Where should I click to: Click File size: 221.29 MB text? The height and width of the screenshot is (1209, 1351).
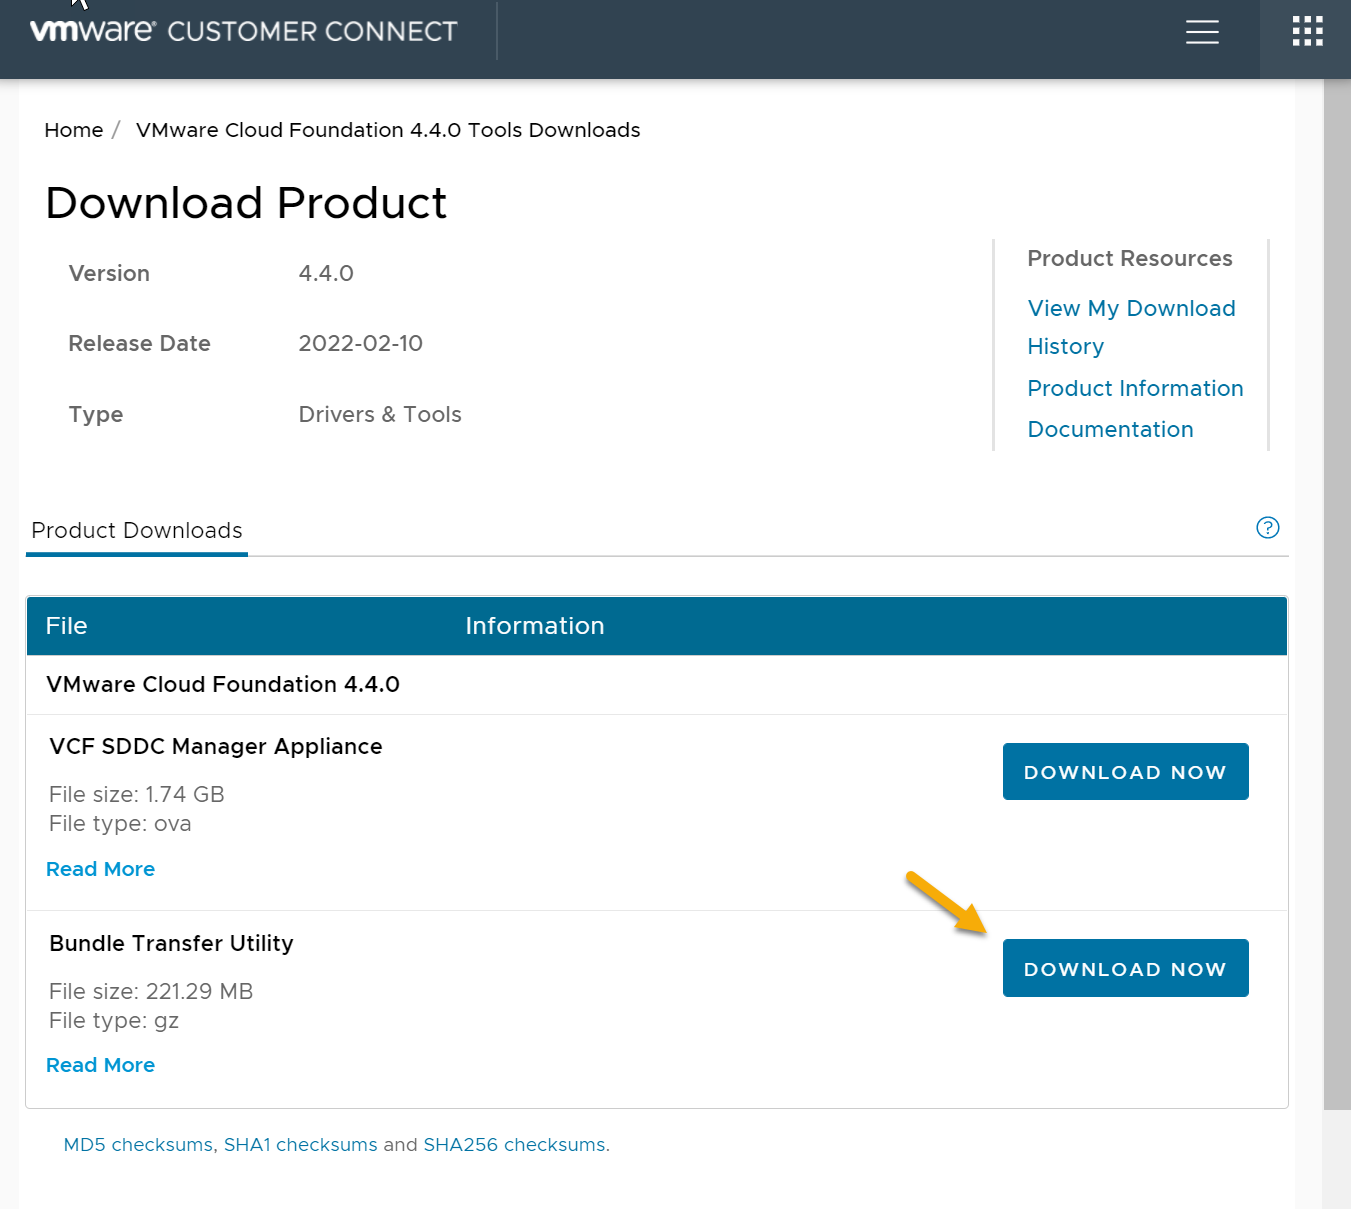click(151, 992)
